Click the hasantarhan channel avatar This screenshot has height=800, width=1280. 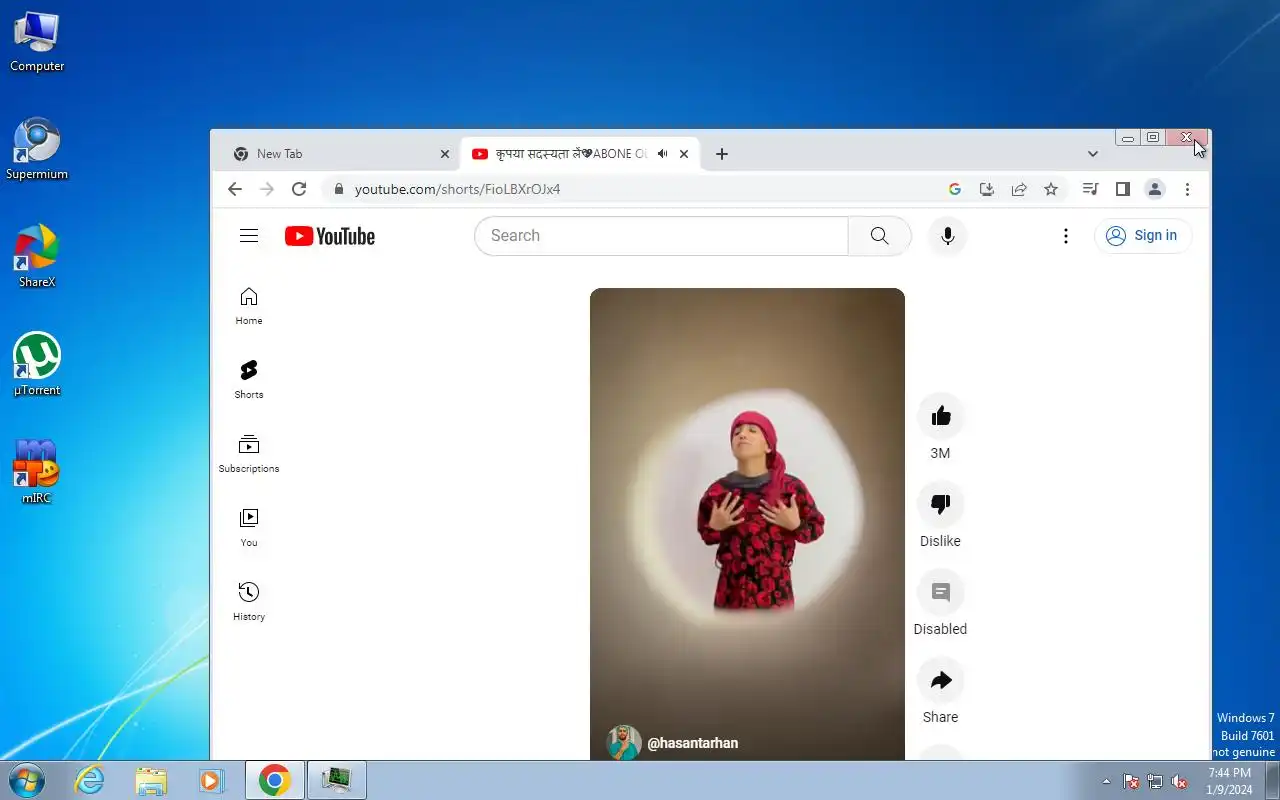click(624, 743)
